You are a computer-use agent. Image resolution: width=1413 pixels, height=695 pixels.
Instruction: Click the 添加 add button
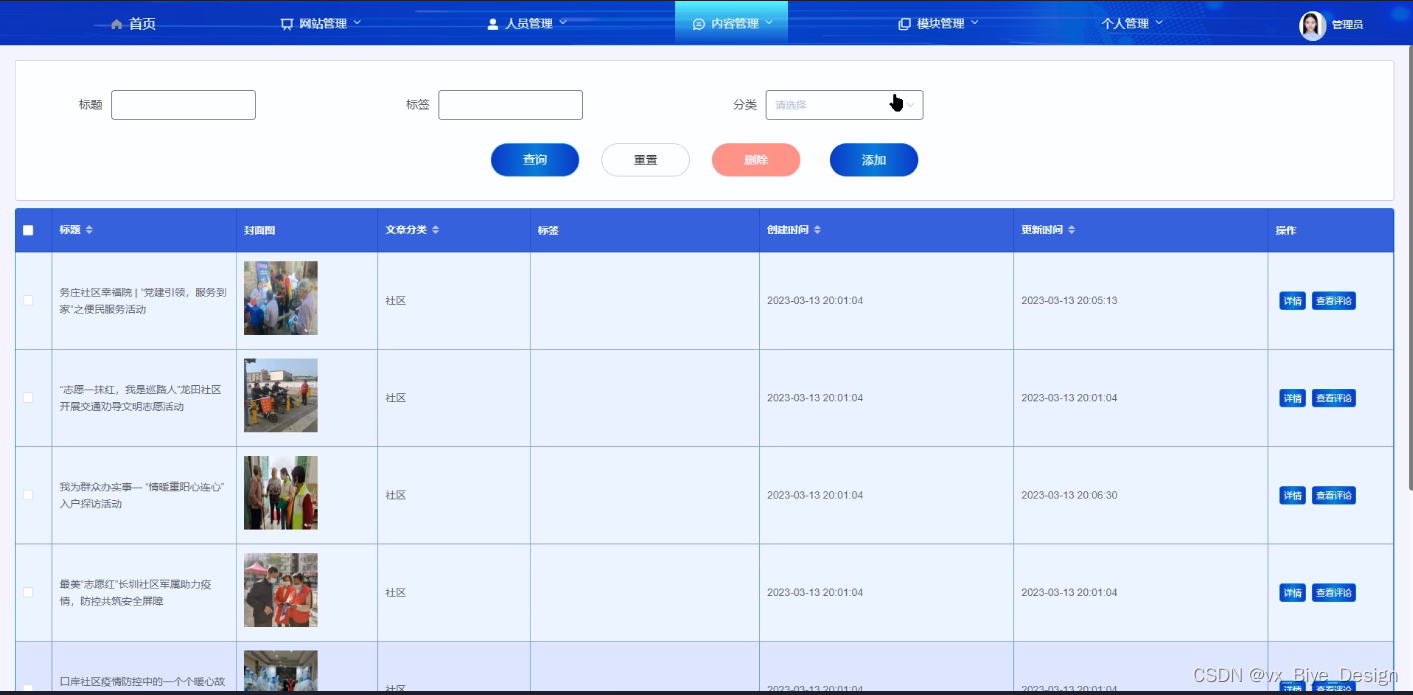[874, 160]
